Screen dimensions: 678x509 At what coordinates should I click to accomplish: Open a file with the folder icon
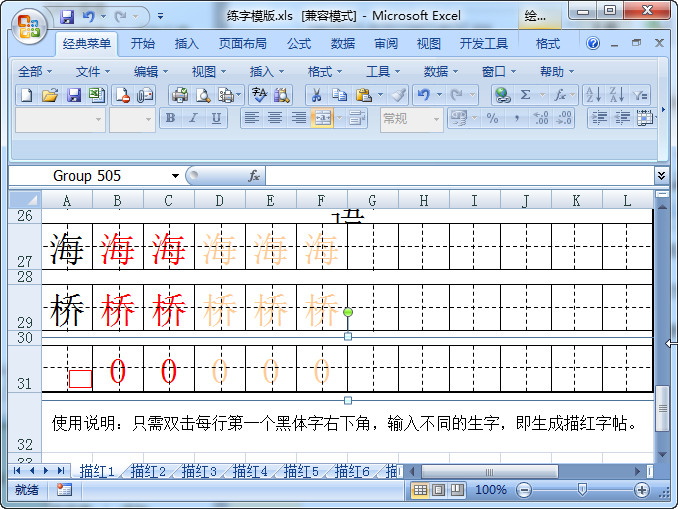pos(50,95)
